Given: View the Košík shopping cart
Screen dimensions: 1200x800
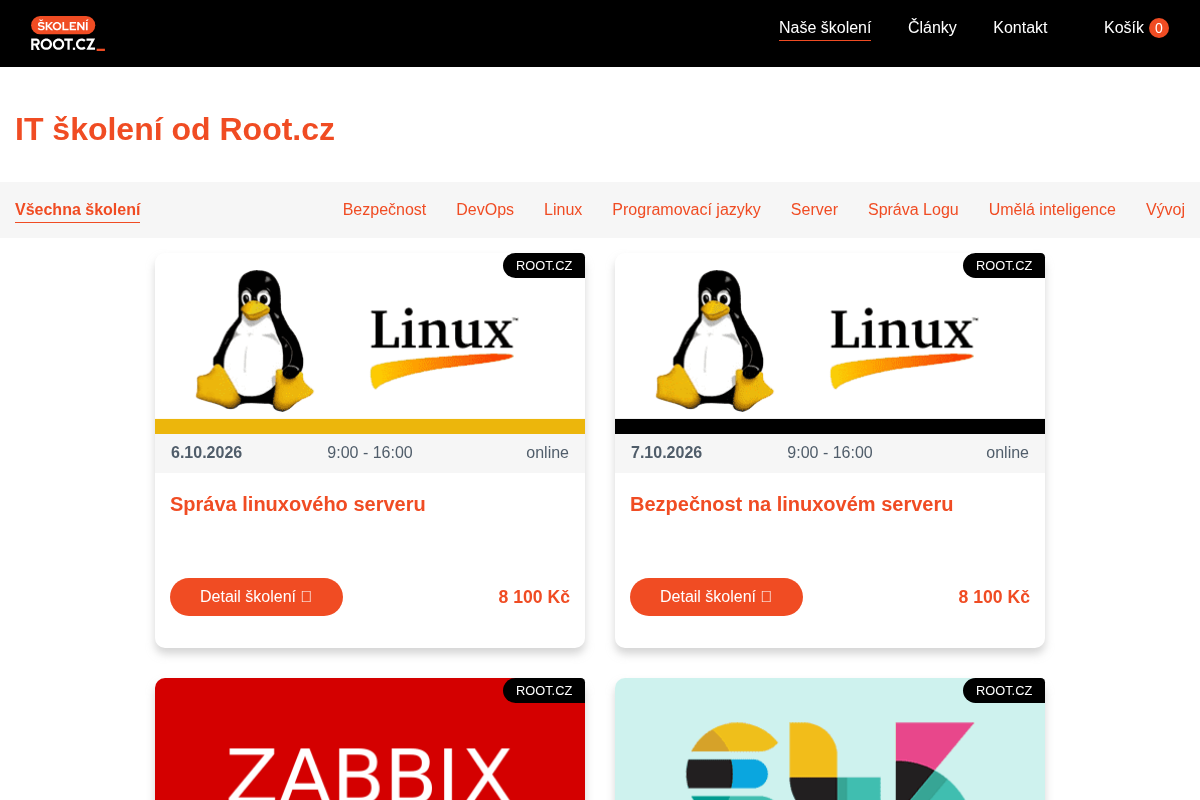Looking at the screenshot, I should (x=1136, y=28).
